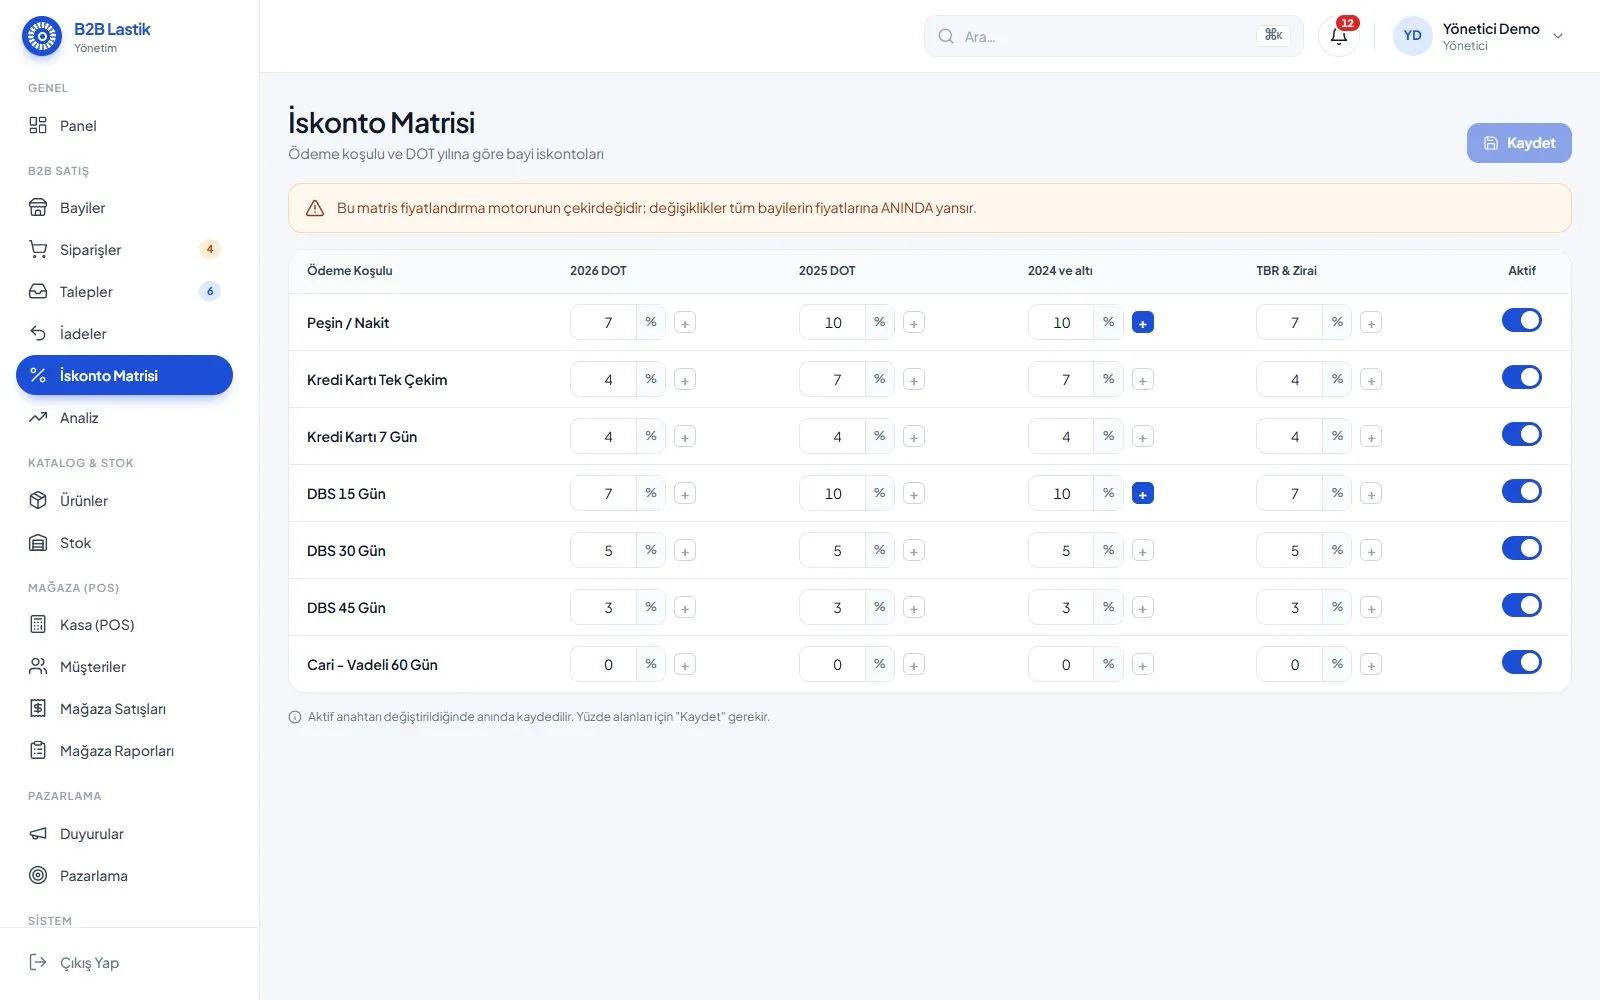Open the Talepler sidebar item
Image resolution: width=1600 pixels, height=1000 pixels.
124,292
